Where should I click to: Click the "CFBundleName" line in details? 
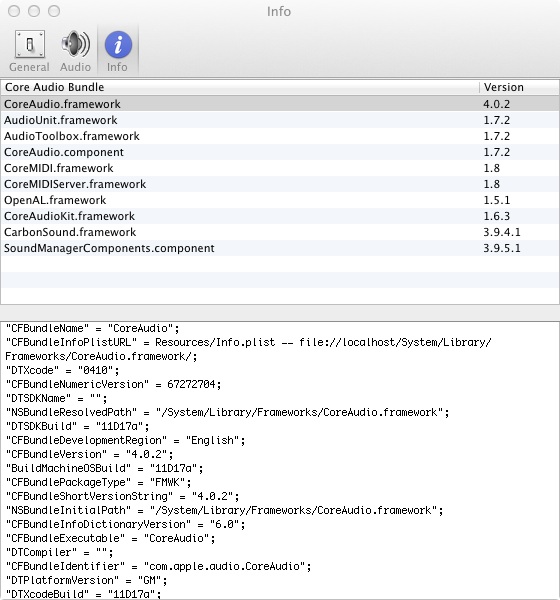[x=92, y=328]
